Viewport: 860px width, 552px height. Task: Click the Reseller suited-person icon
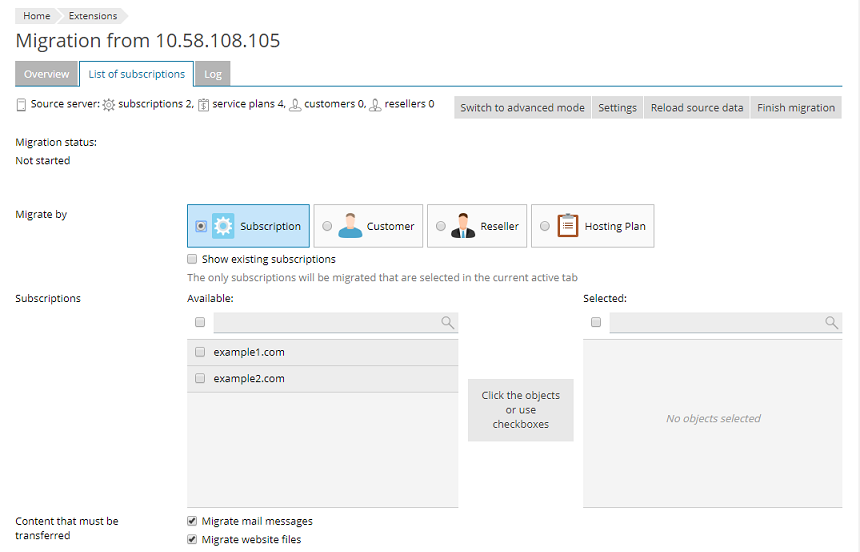463,226
